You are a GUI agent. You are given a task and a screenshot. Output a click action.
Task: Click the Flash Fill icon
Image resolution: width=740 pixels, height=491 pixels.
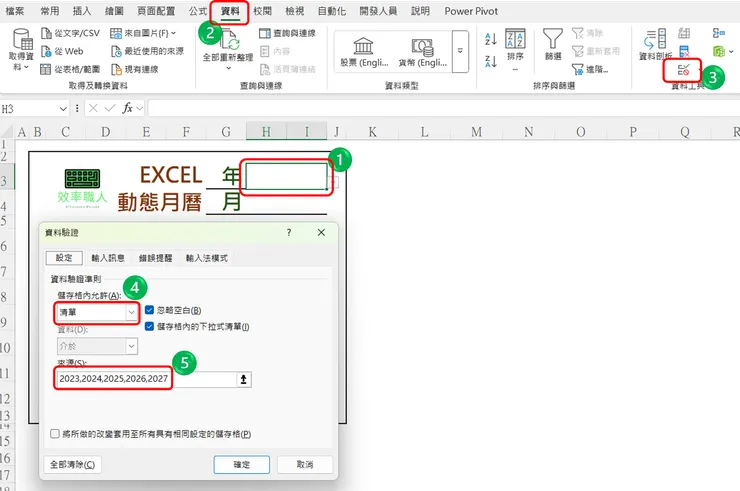point(684,33)
